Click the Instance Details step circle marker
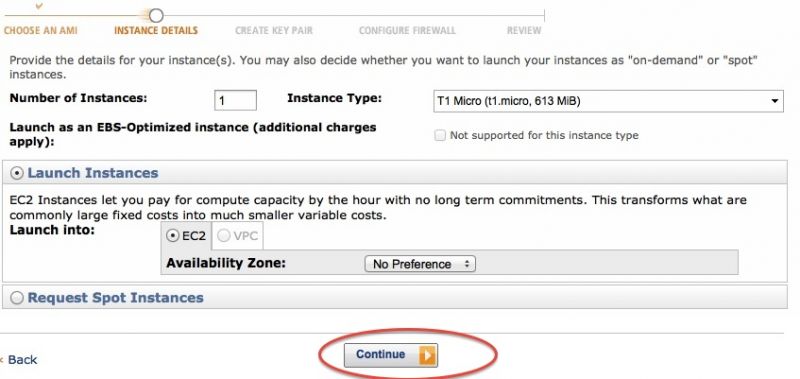Viewport: 800px width, 379px height. coord(156,15)
